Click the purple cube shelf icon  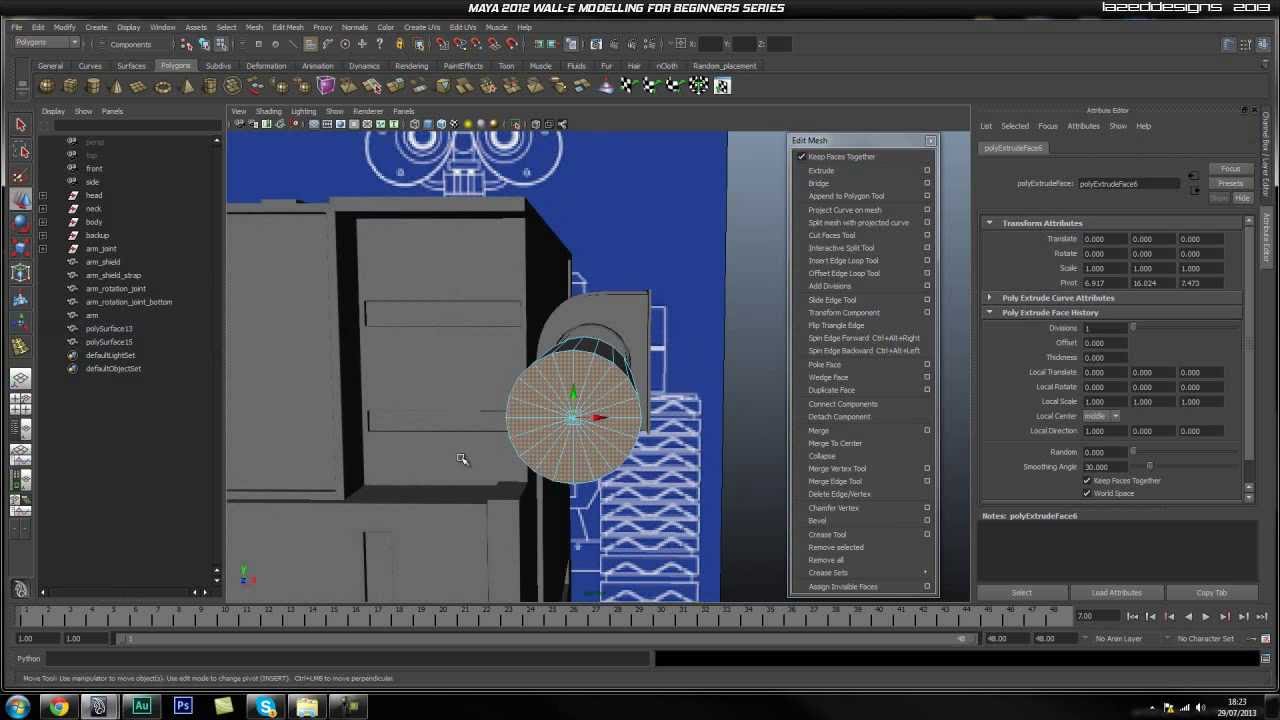[326, 86]
